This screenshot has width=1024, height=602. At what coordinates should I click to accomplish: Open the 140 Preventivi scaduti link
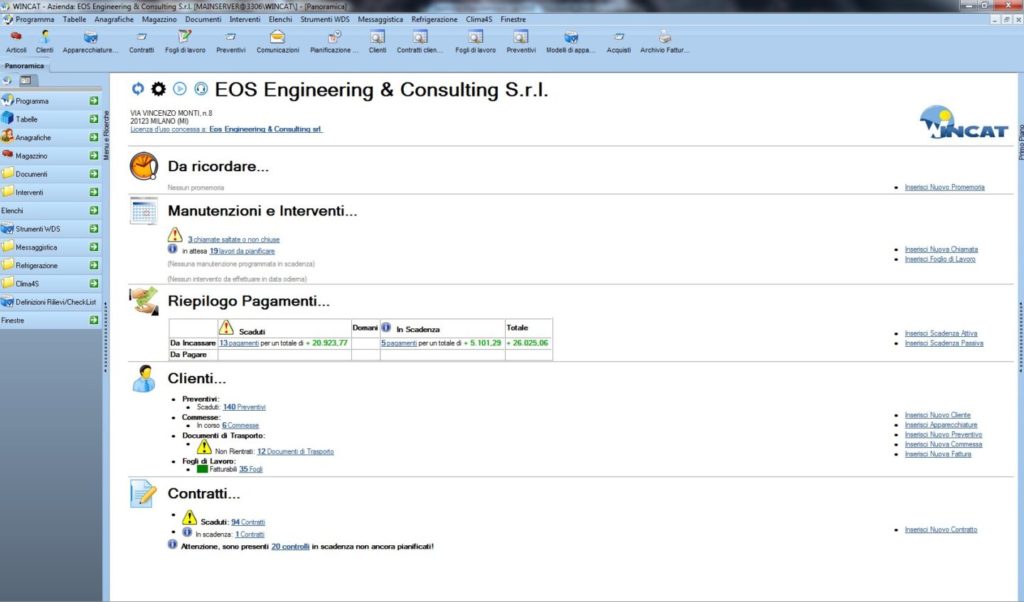coord(244,407)
